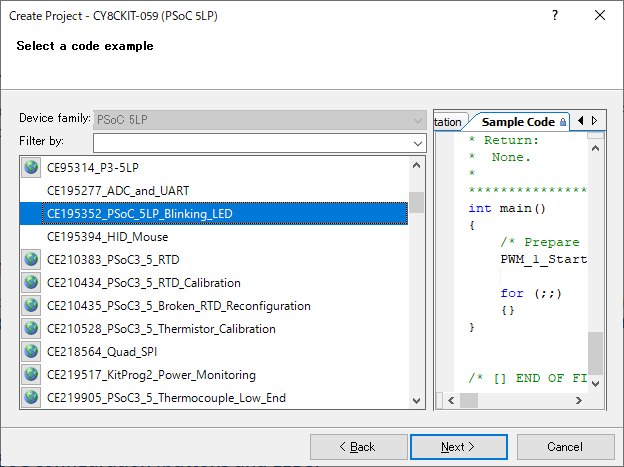Click the lock icon on Sample Code tab
The width and height of the screenshot is (624, 467).
click(563, 122)
